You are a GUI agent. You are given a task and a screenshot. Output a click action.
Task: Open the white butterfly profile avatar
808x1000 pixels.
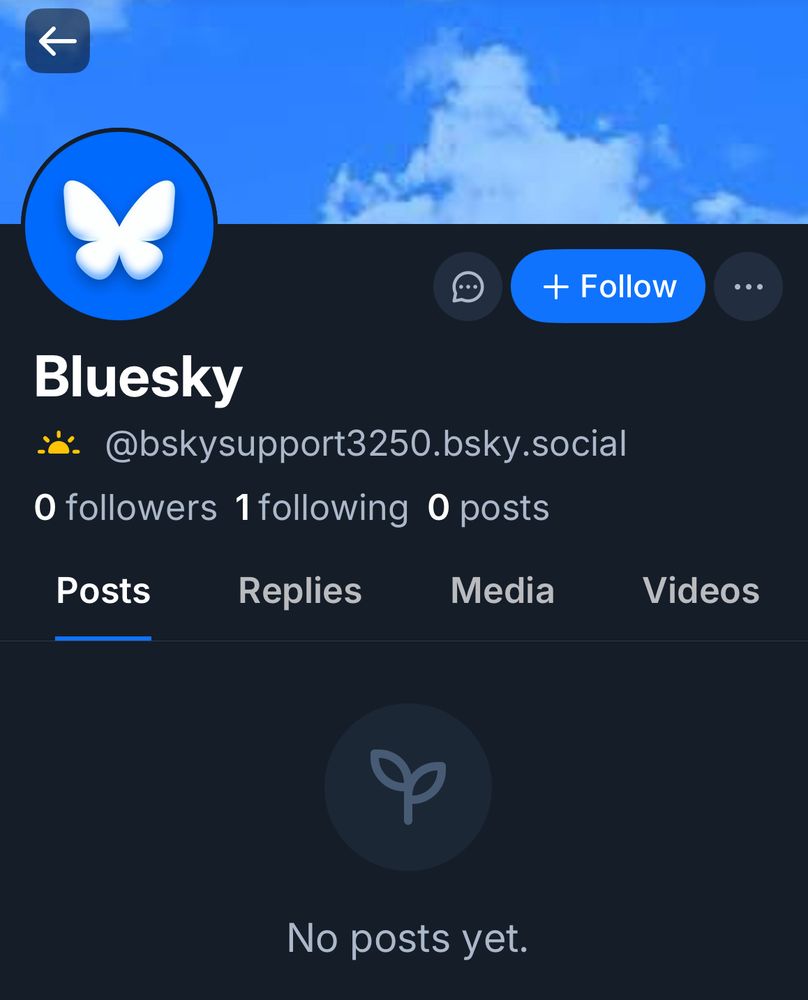(119, 224)
